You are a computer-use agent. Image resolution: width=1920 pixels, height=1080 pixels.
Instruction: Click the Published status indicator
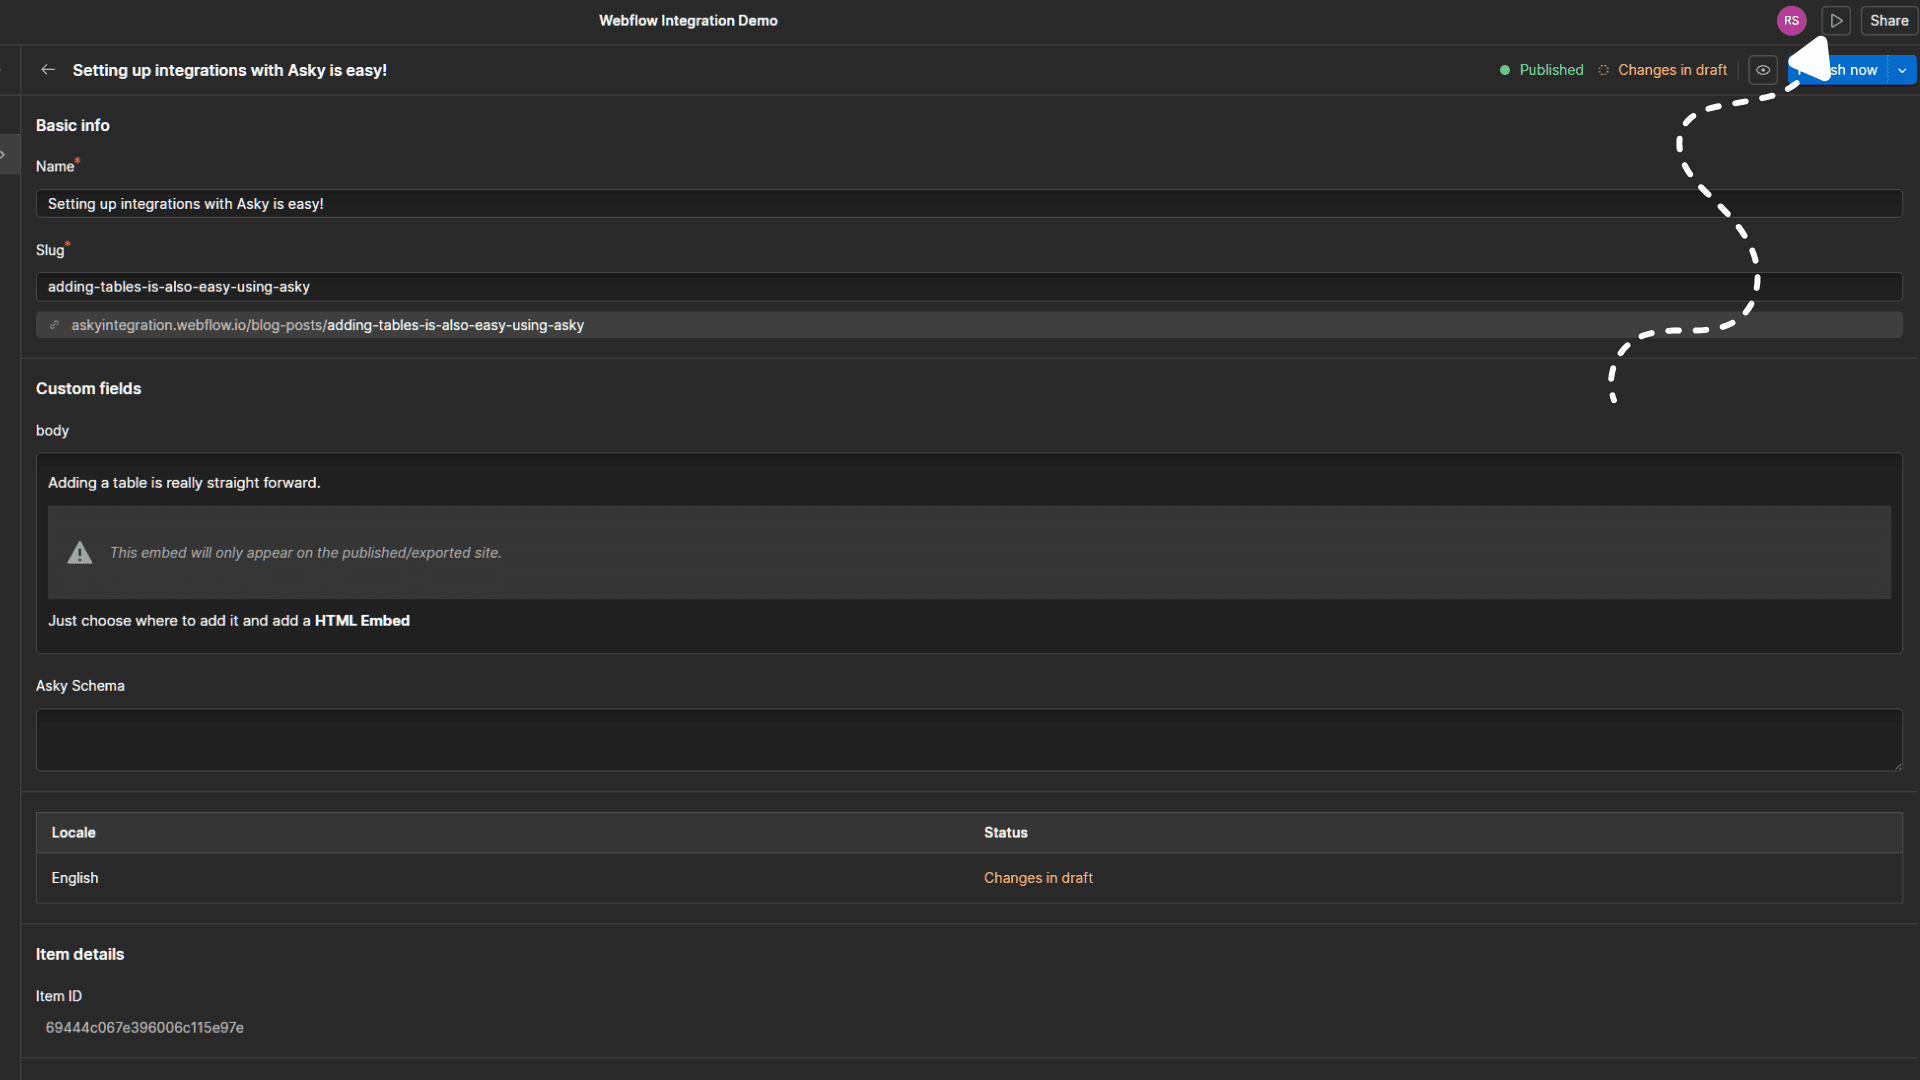click(1542, 70)
